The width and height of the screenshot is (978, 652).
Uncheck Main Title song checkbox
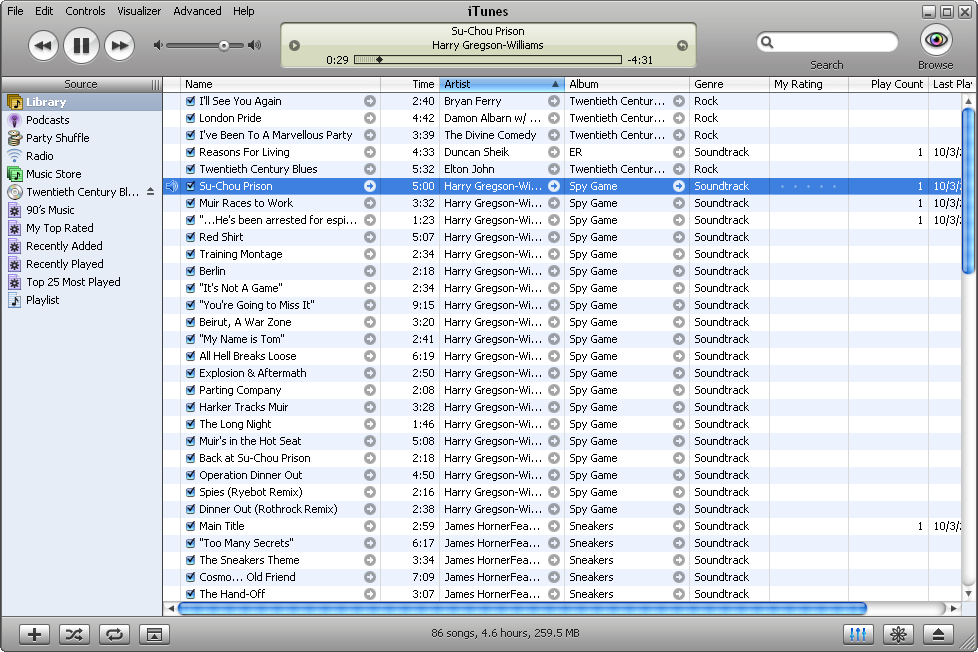tap(191, 526)
